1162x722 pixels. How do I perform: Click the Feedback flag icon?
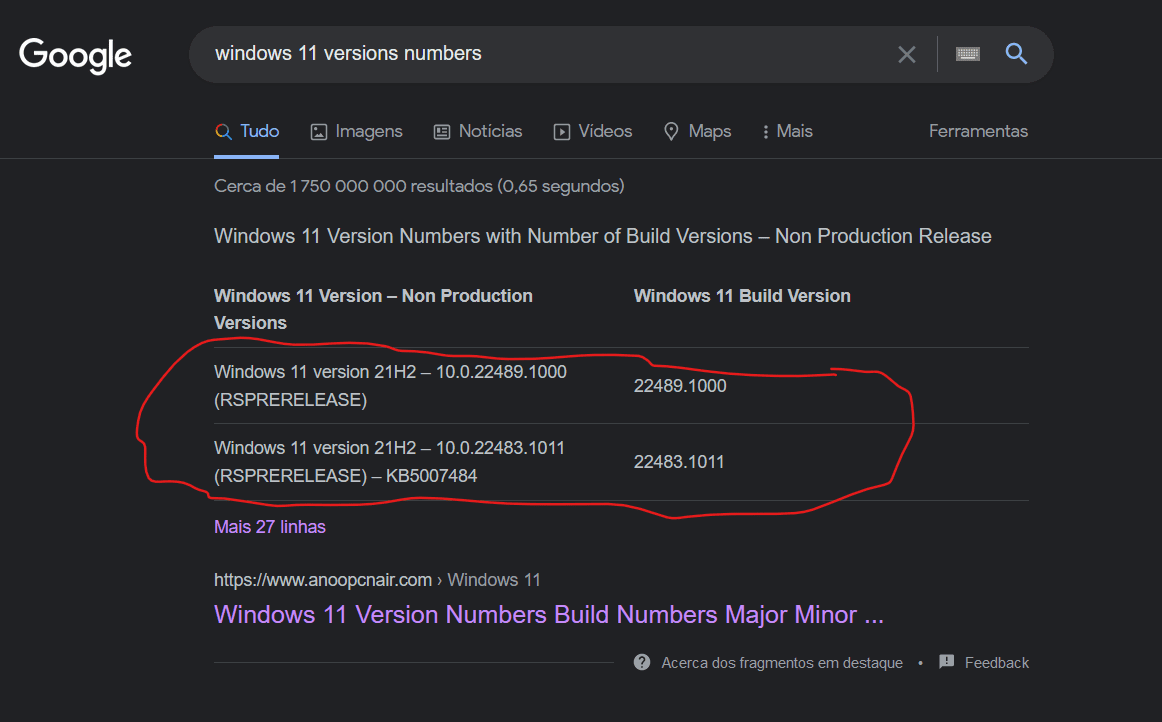click(x=946, y=661)
